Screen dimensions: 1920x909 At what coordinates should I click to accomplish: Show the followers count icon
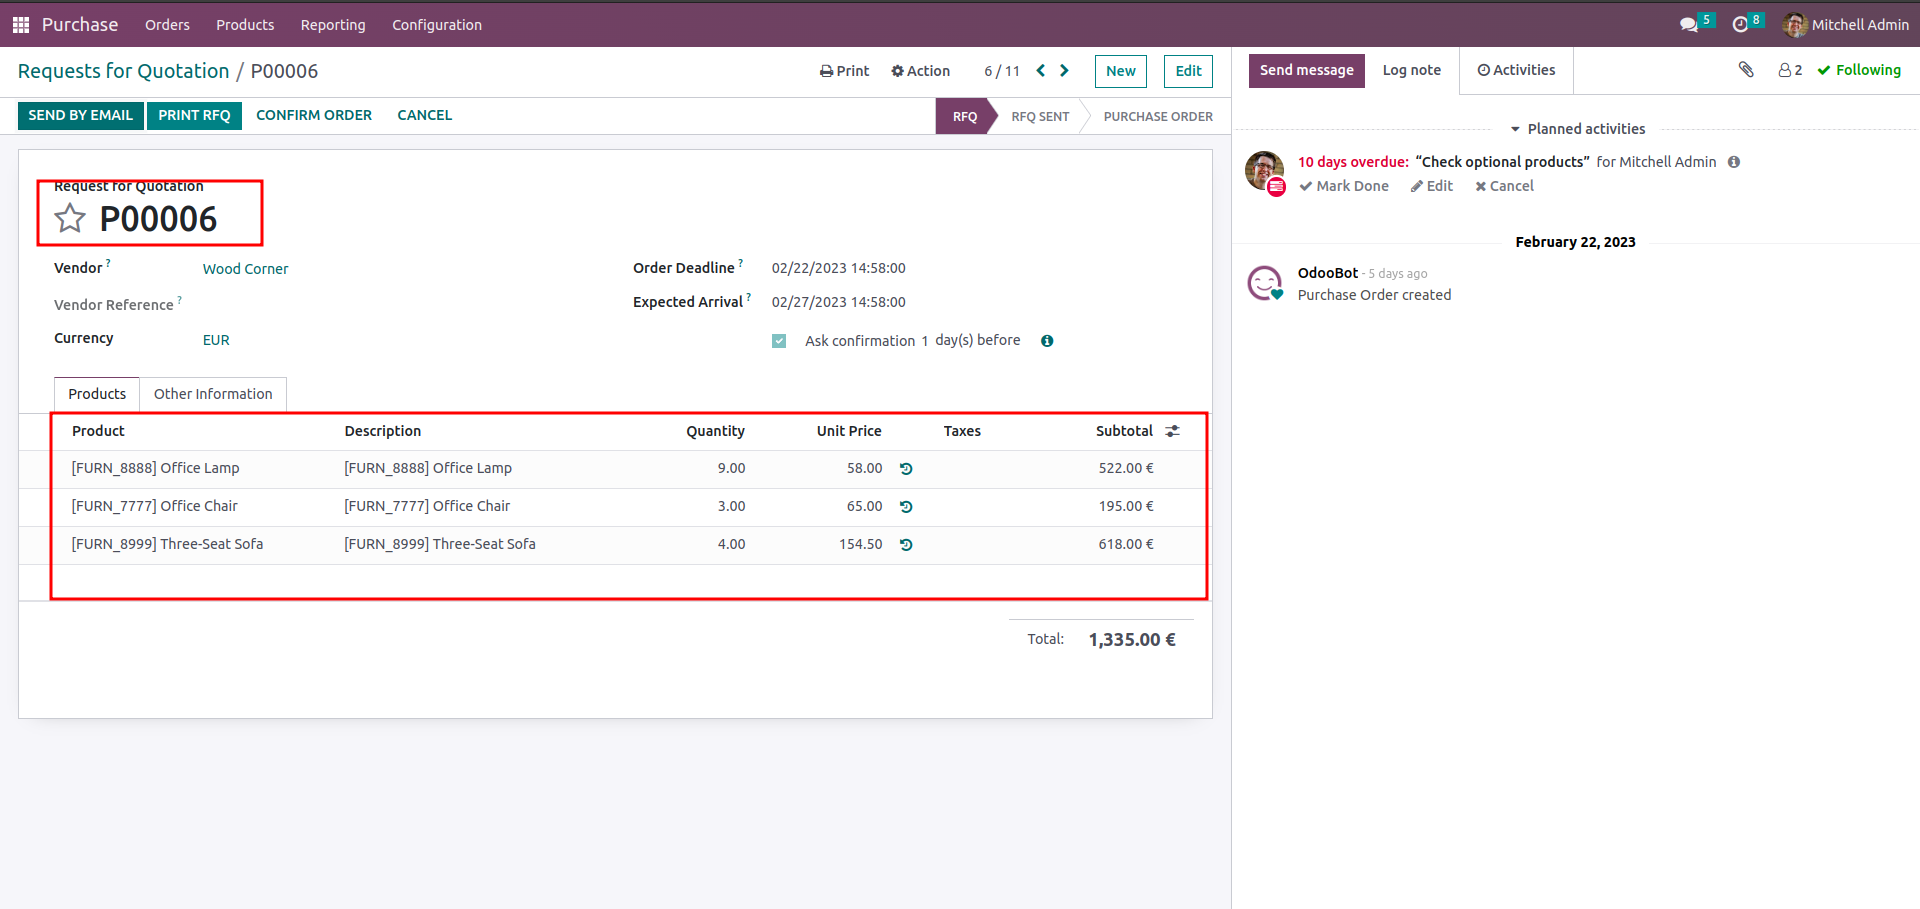pos(1790,70)
